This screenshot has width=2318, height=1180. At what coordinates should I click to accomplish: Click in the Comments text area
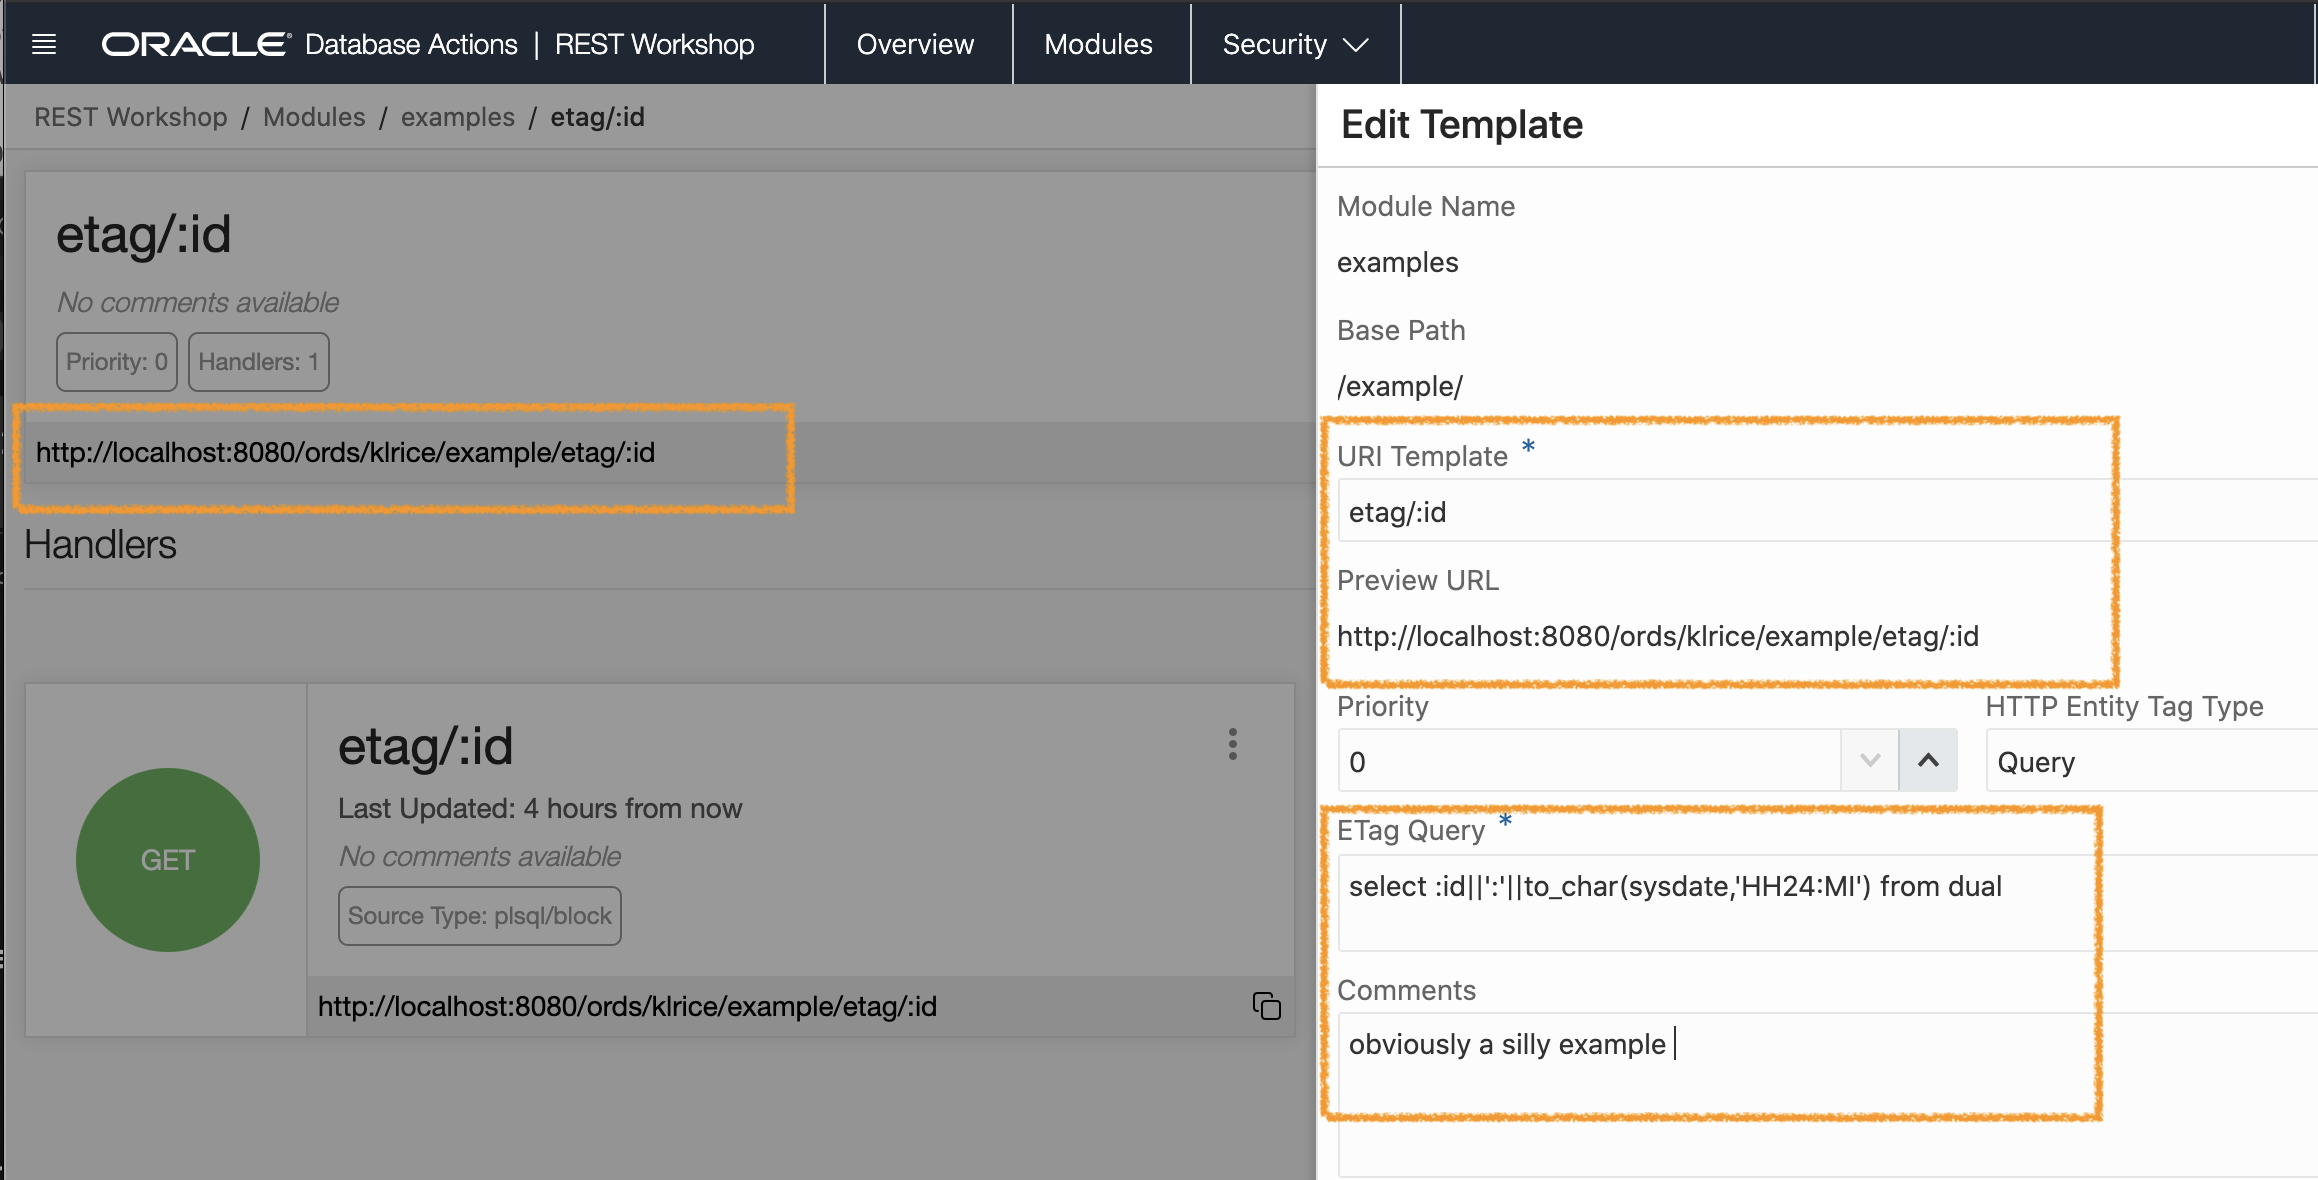[1827, 1094]
